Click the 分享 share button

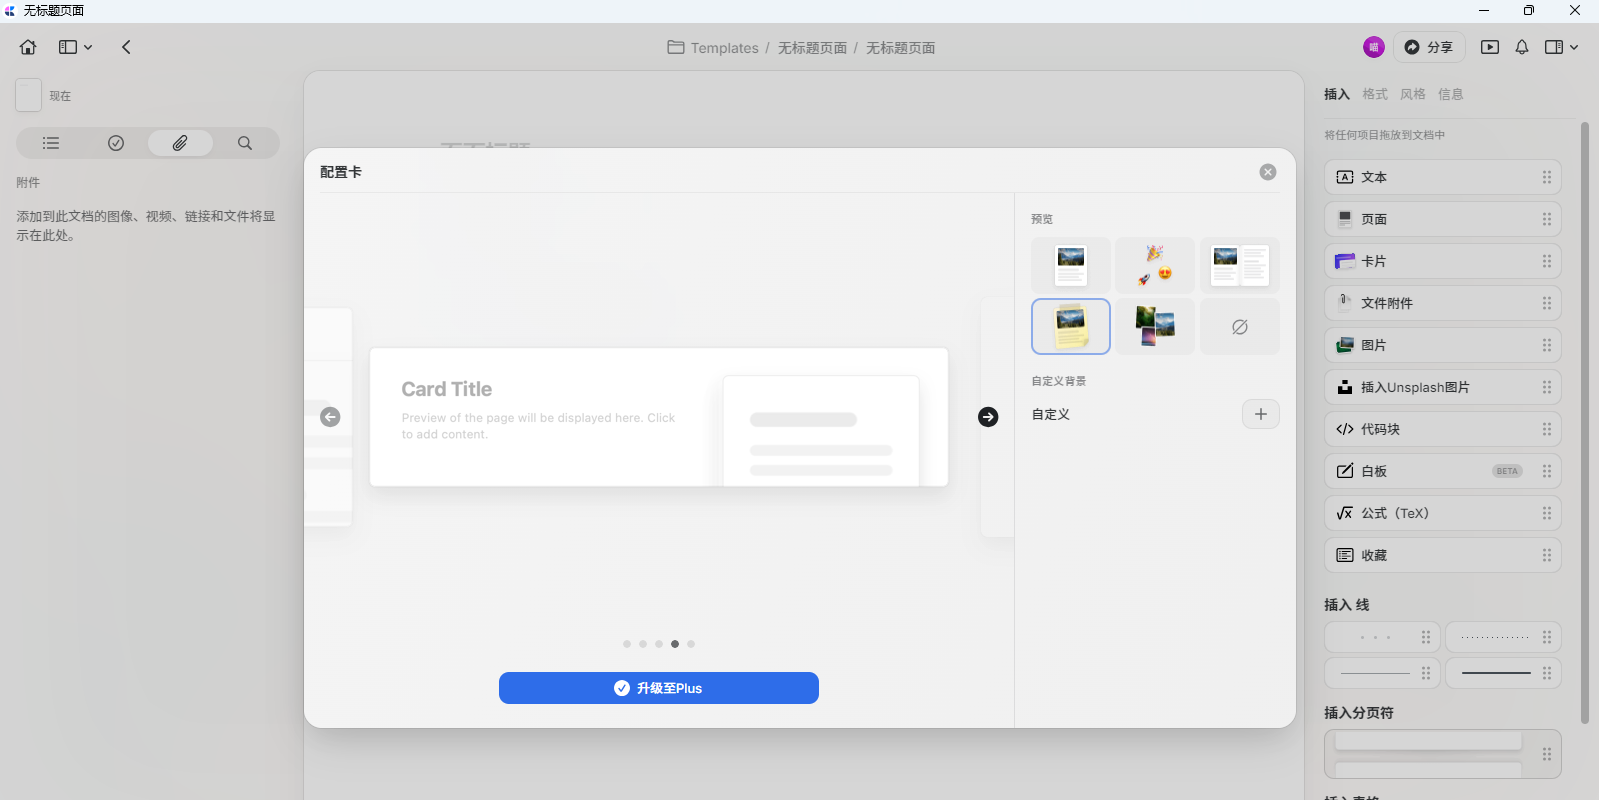click(x=1428, y=47)
